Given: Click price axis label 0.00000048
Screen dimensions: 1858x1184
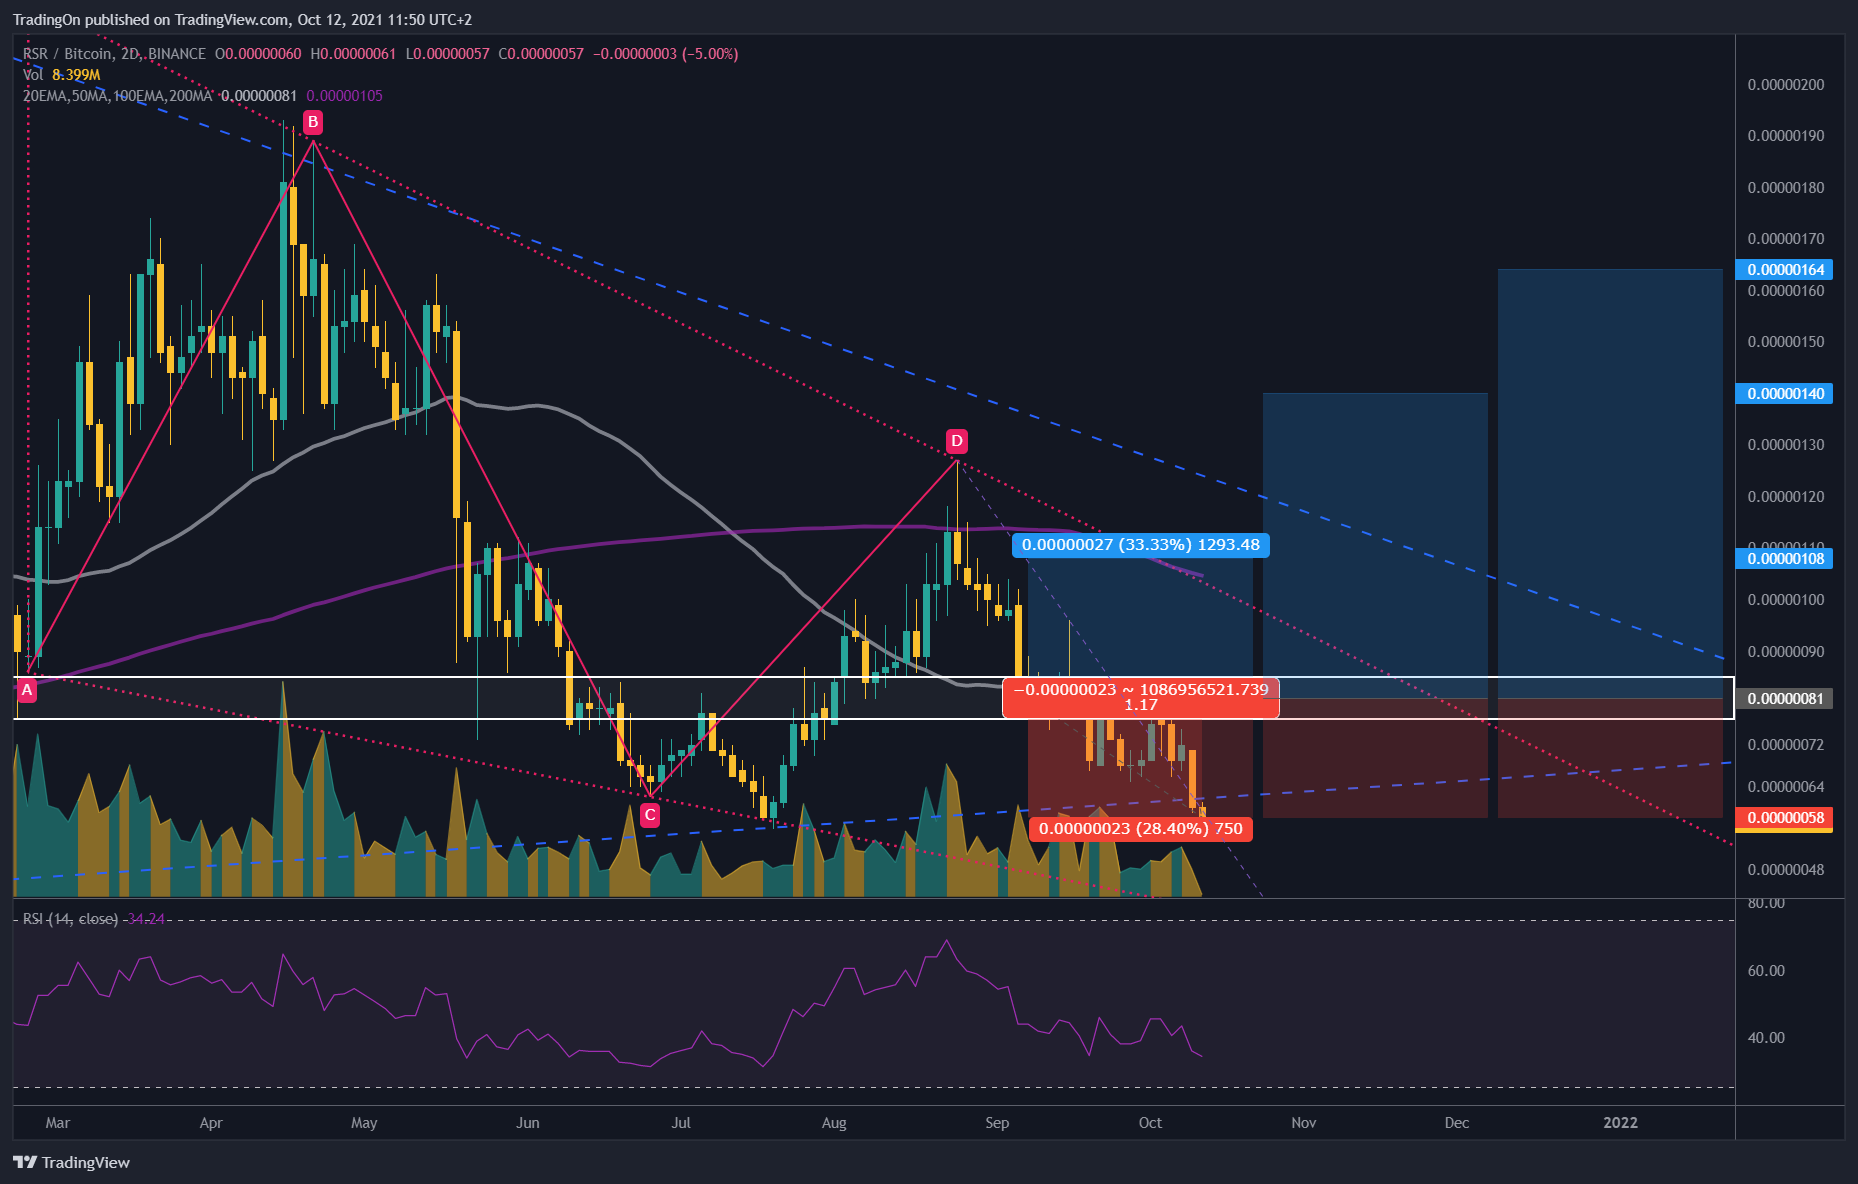Looking at the screenshot, I should 1786,869.
